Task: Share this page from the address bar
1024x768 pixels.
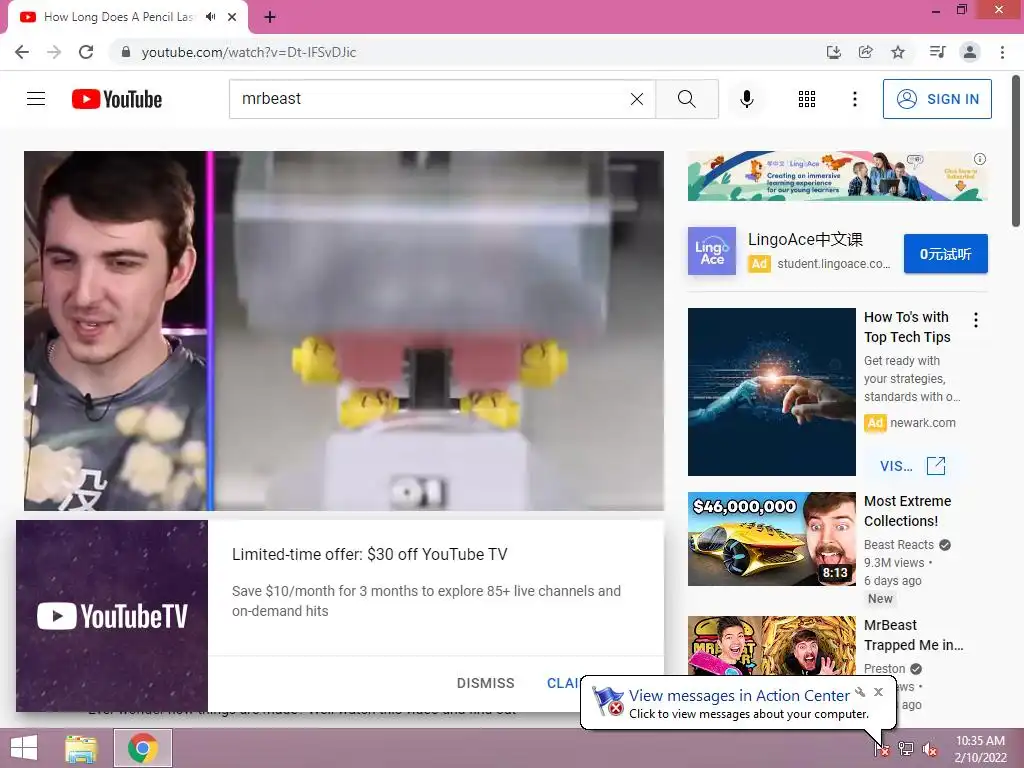Action: (866, 52)
